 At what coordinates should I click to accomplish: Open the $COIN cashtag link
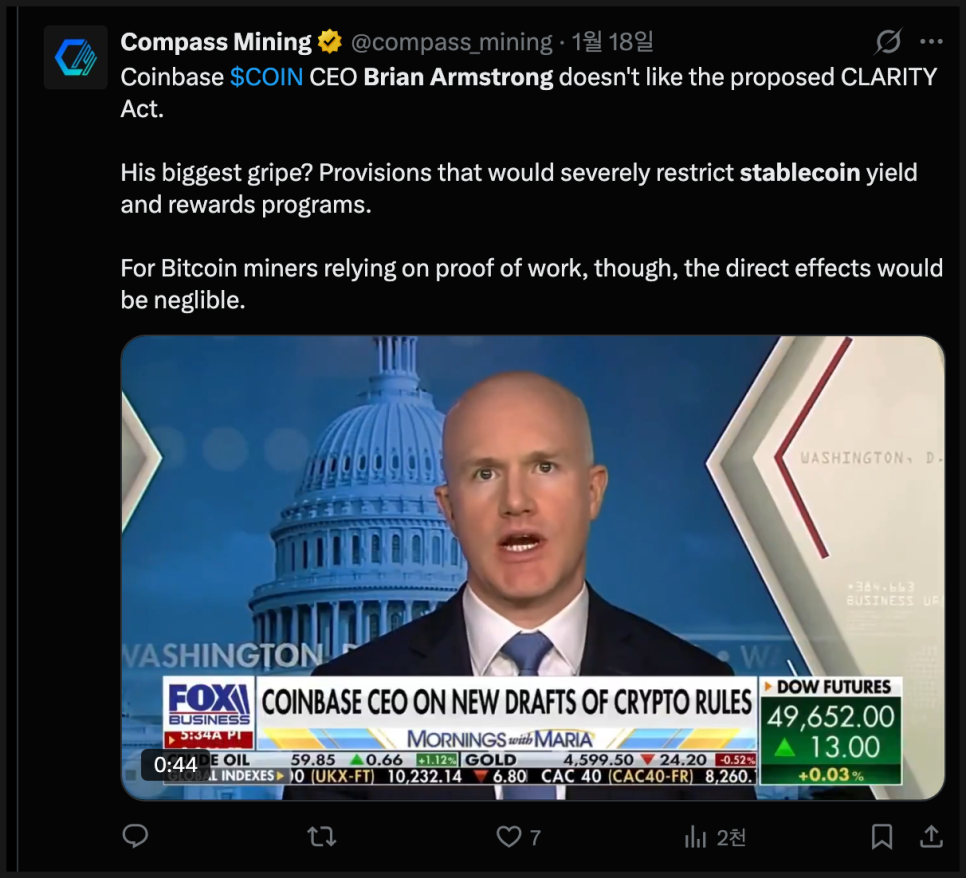pyautogui.click(x=266, y=77)
